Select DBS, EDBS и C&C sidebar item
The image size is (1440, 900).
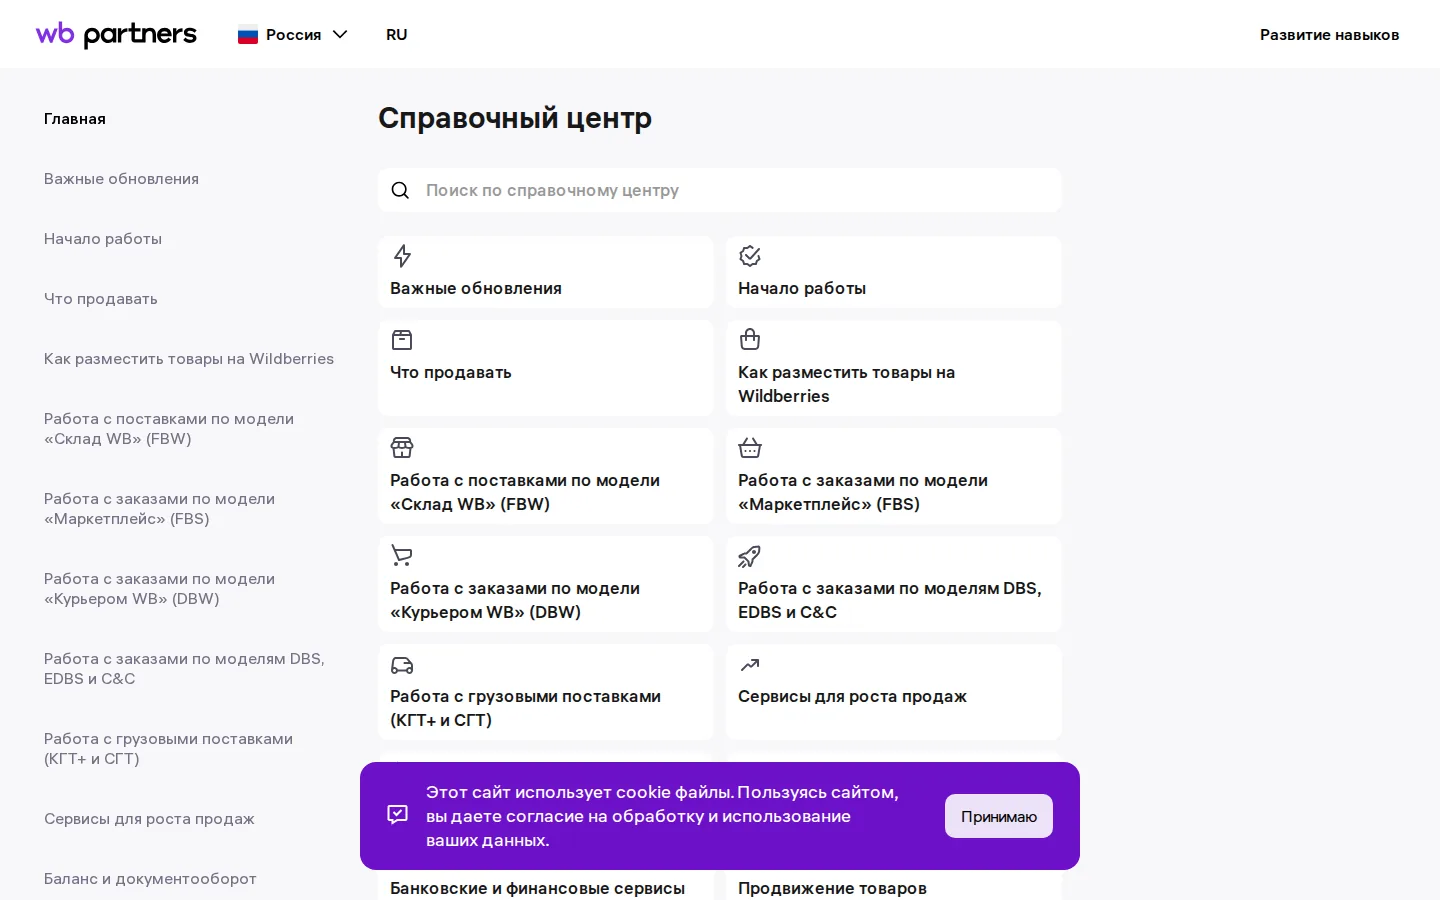coord(184,669)
